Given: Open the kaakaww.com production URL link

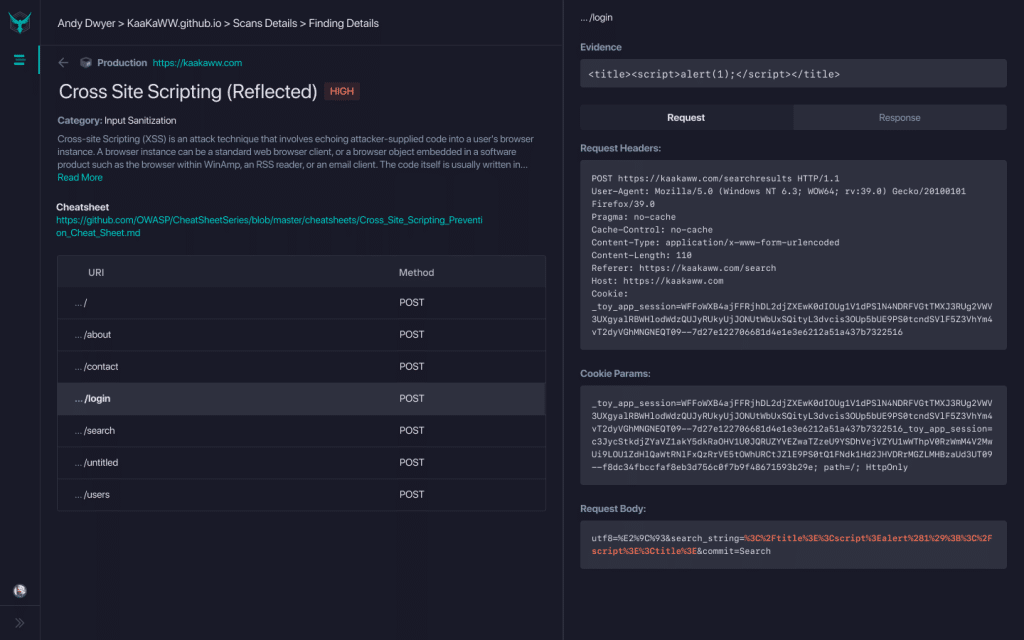Looking at the screenshot, I should click(197, 62).
